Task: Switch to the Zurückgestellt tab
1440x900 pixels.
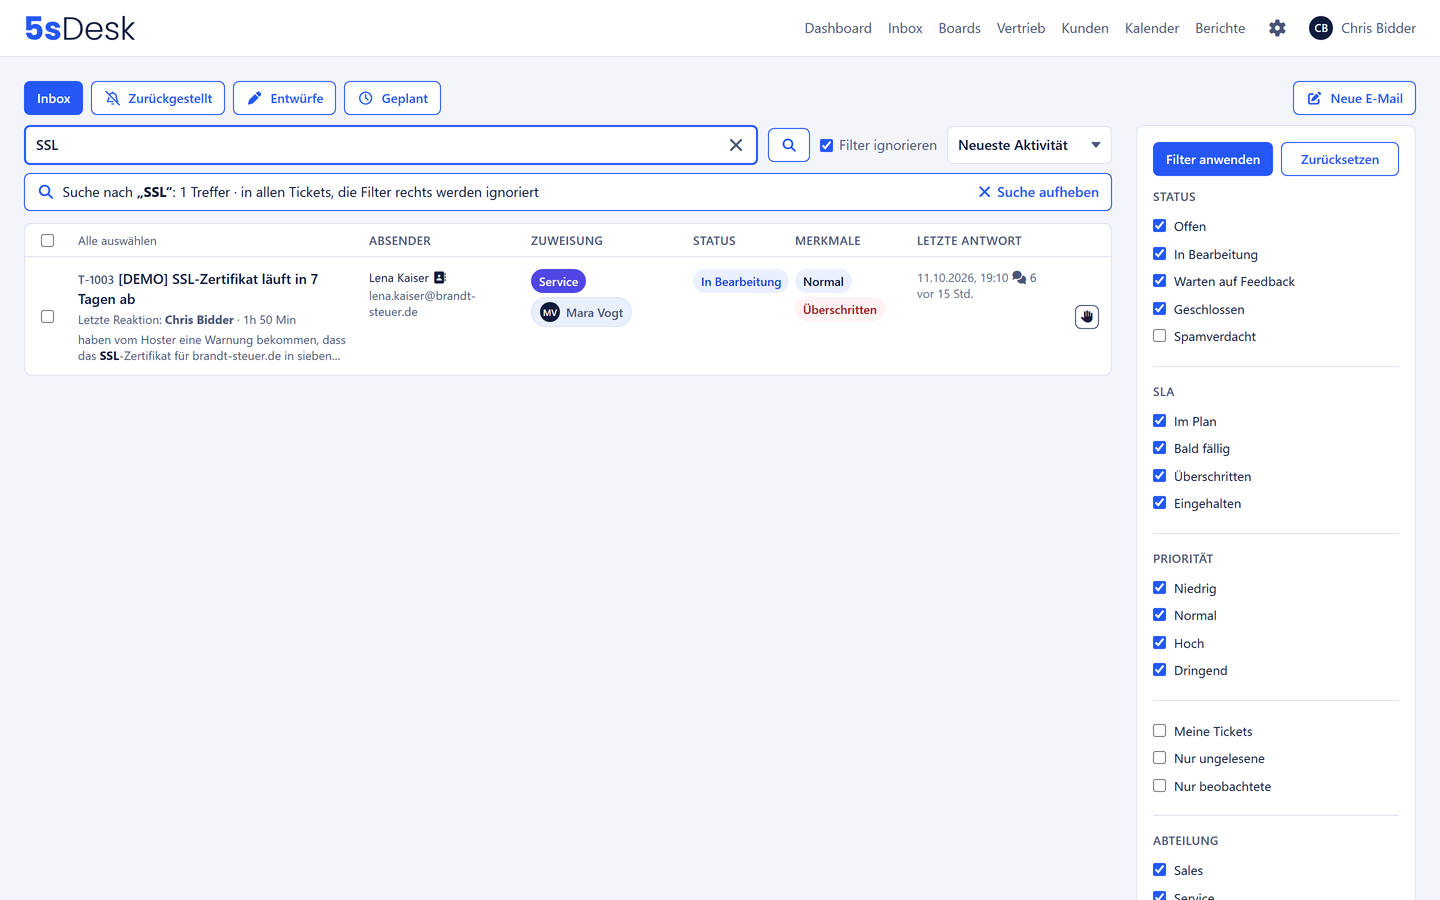Action: [x=158, y=98]
